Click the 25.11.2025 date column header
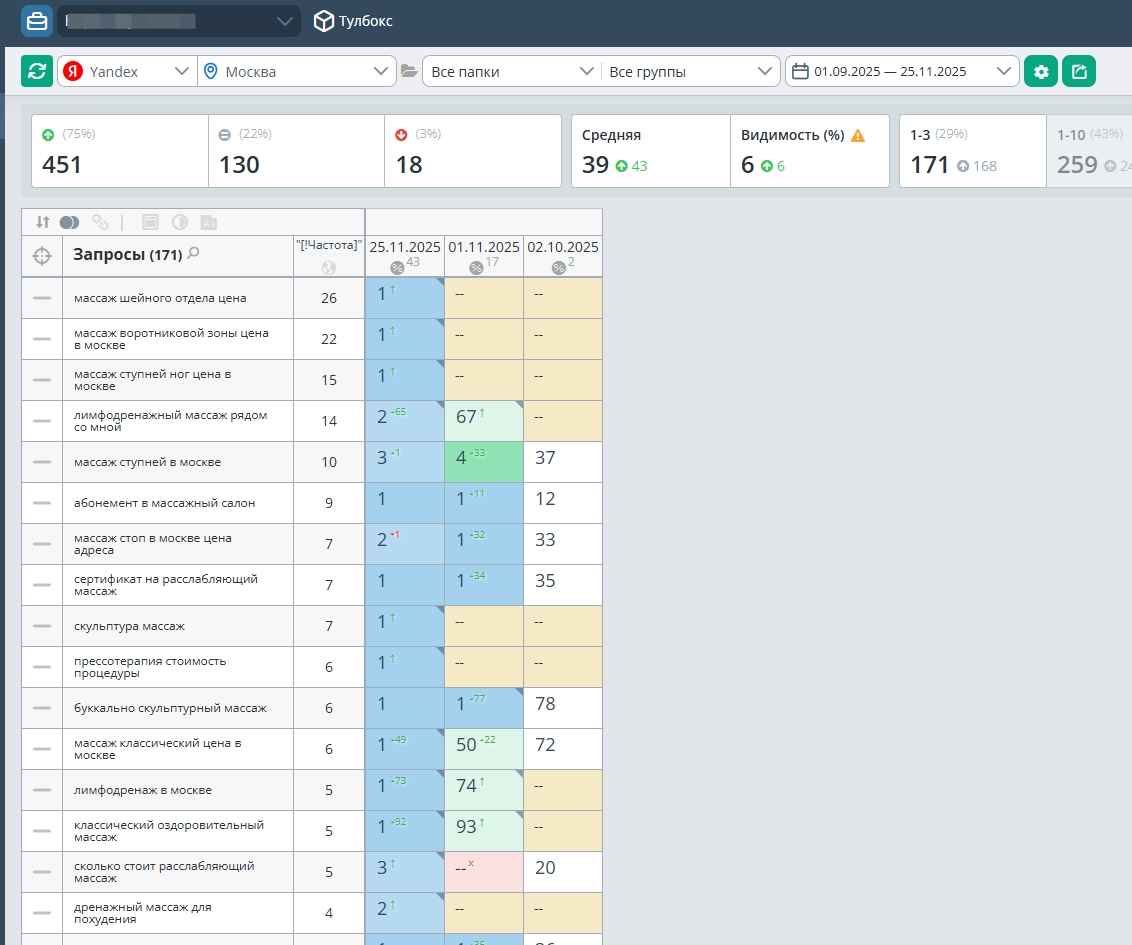 (x=404, y=256)
